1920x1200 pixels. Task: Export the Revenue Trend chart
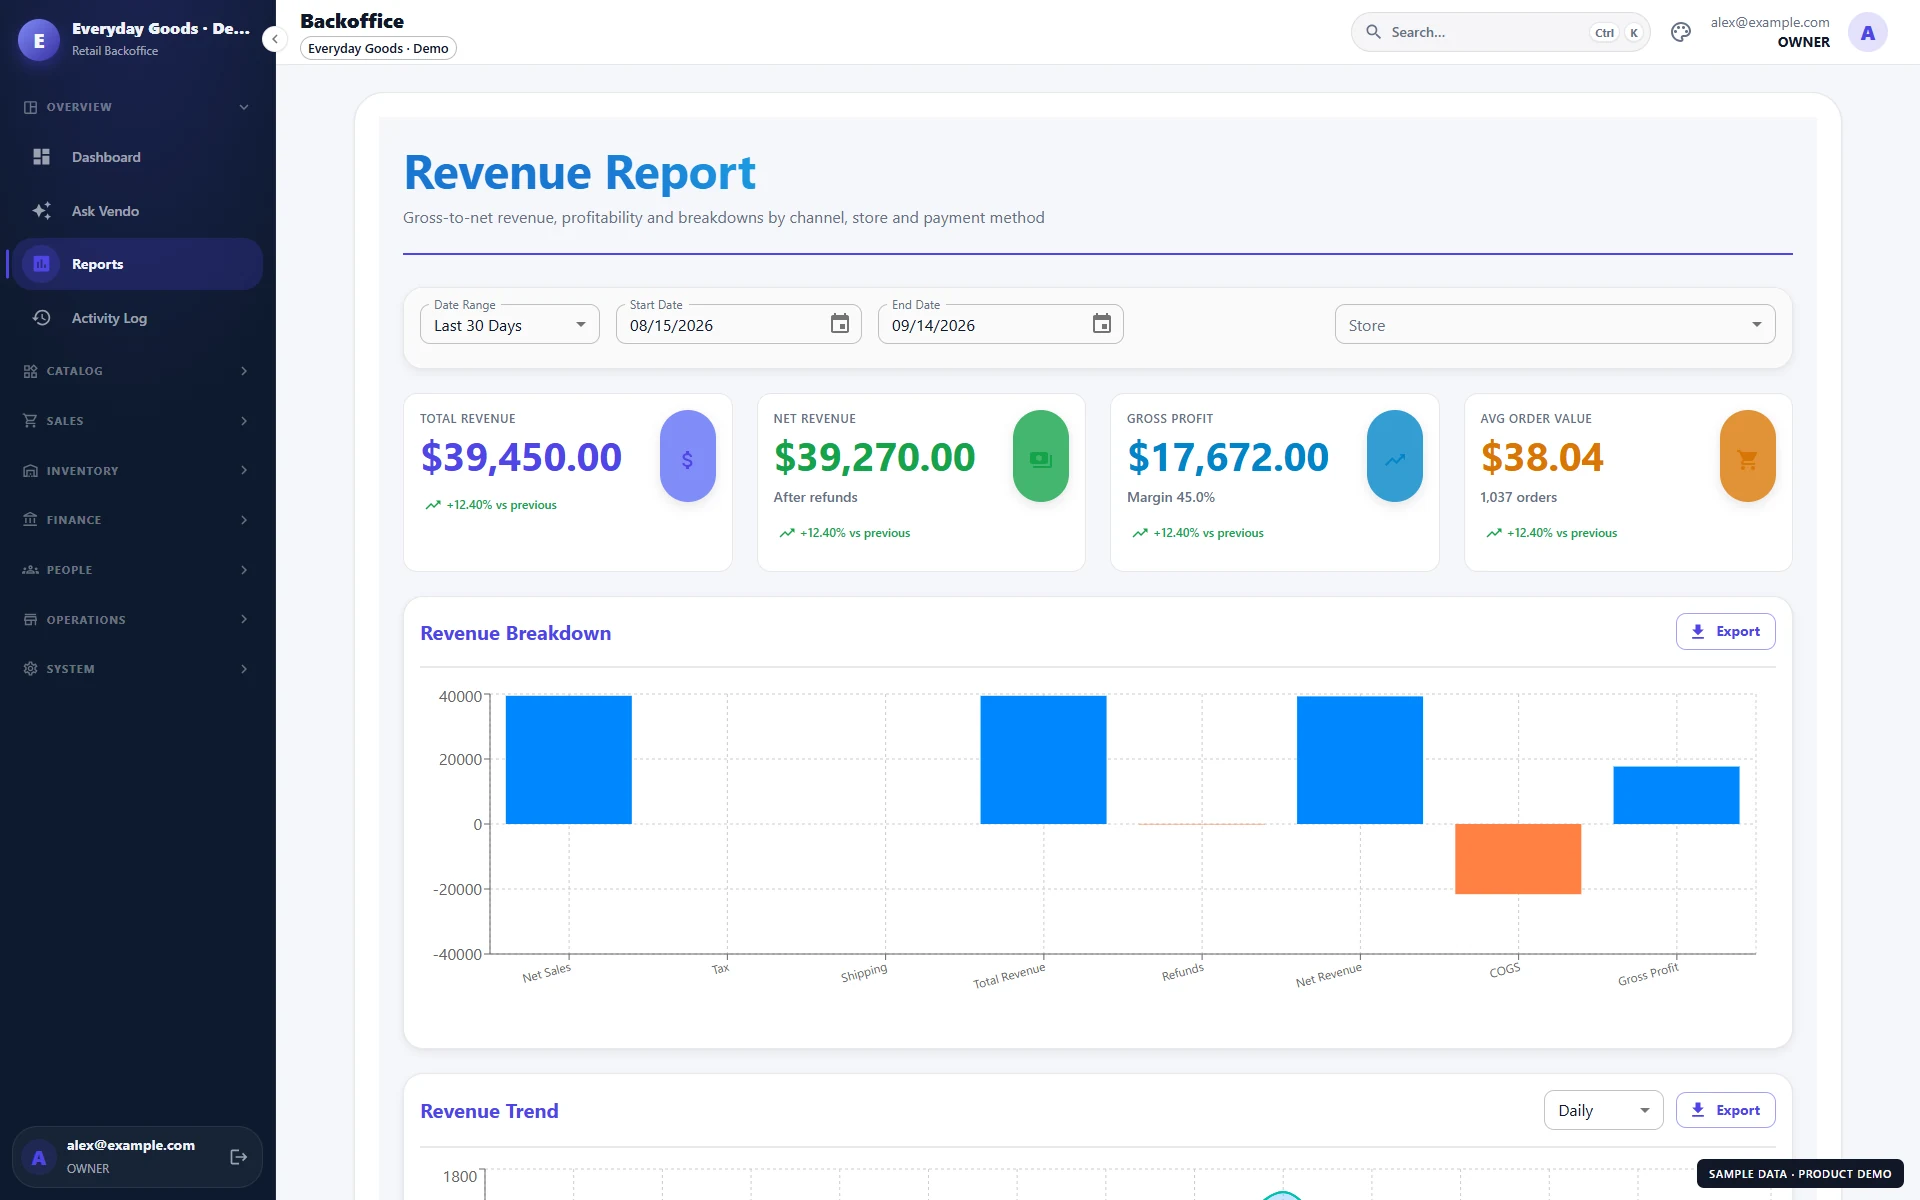[x=1725, y=1110]
